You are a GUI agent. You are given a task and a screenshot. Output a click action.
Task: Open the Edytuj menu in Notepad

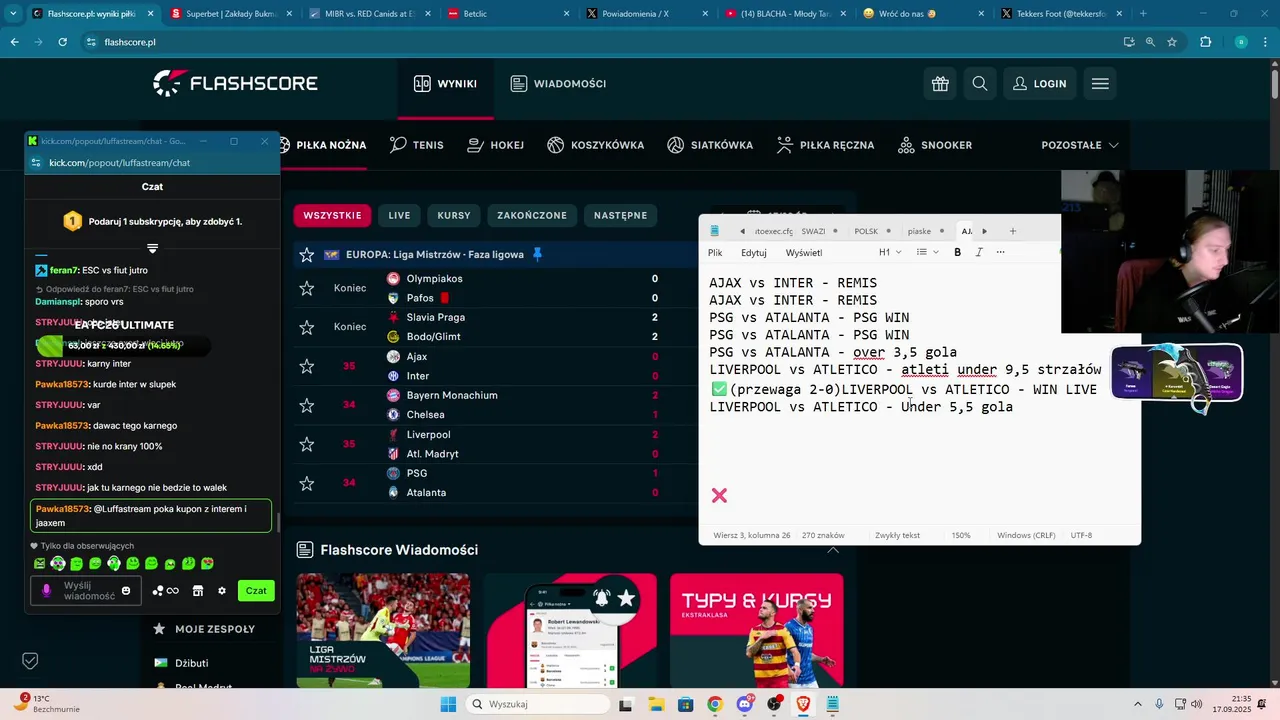click(x=754, y=253)
